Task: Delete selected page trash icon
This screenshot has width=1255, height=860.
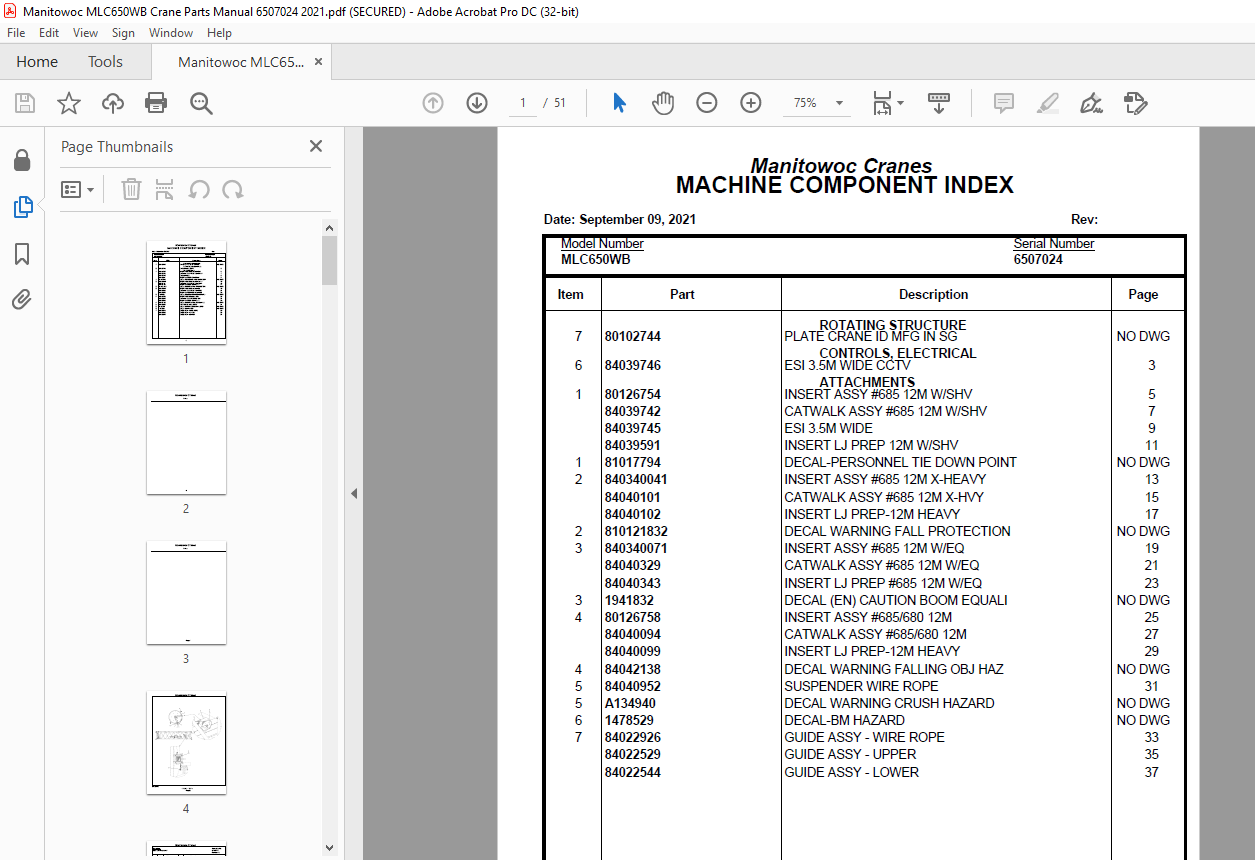Action: point(131,189)
